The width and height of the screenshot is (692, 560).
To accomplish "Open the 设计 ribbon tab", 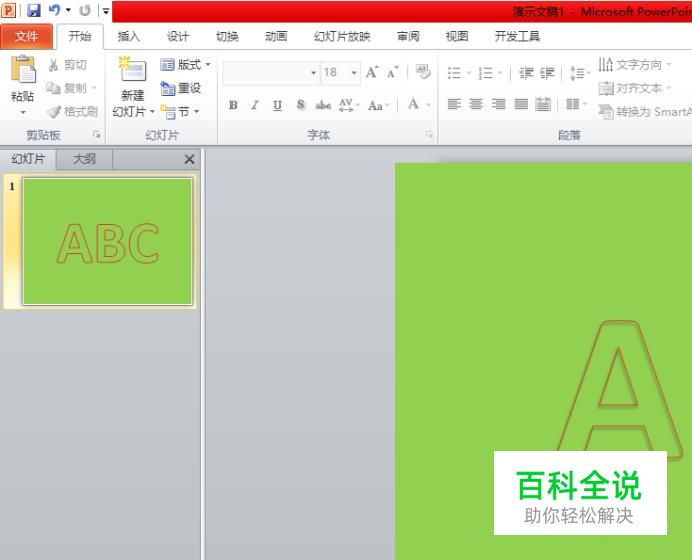I will [178, 36].
